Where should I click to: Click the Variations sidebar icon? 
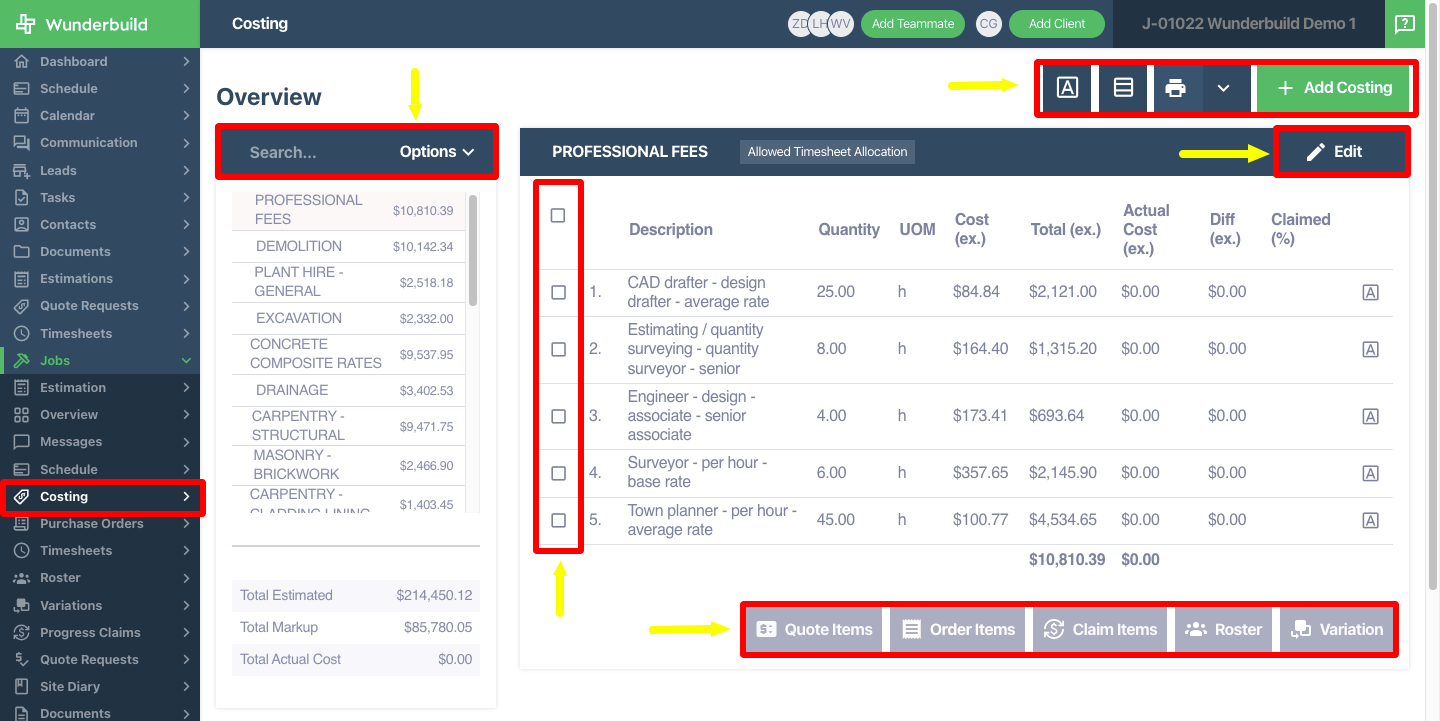click(x=21, y=606)
